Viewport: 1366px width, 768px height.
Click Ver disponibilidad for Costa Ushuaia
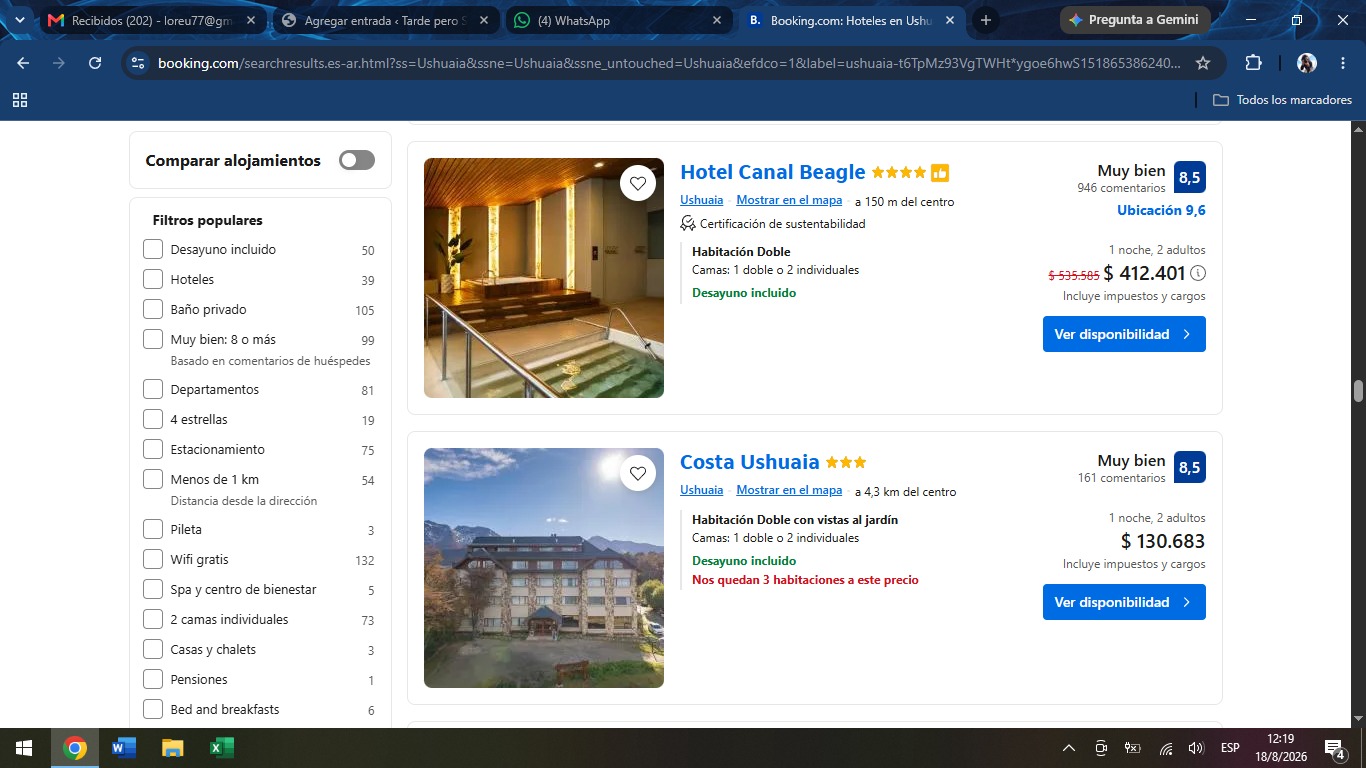[1124, 602]
